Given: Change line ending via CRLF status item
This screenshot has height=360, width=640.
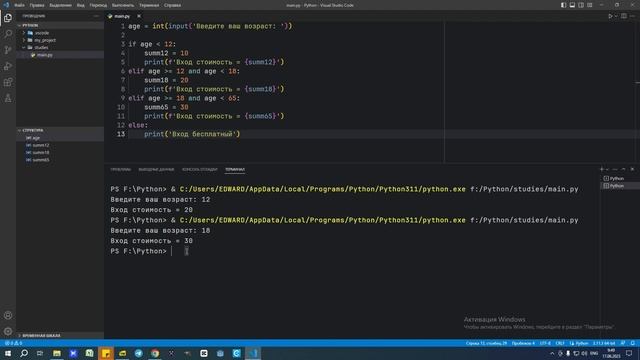Looking at the screenshot, I should click(x=560, y=343).
